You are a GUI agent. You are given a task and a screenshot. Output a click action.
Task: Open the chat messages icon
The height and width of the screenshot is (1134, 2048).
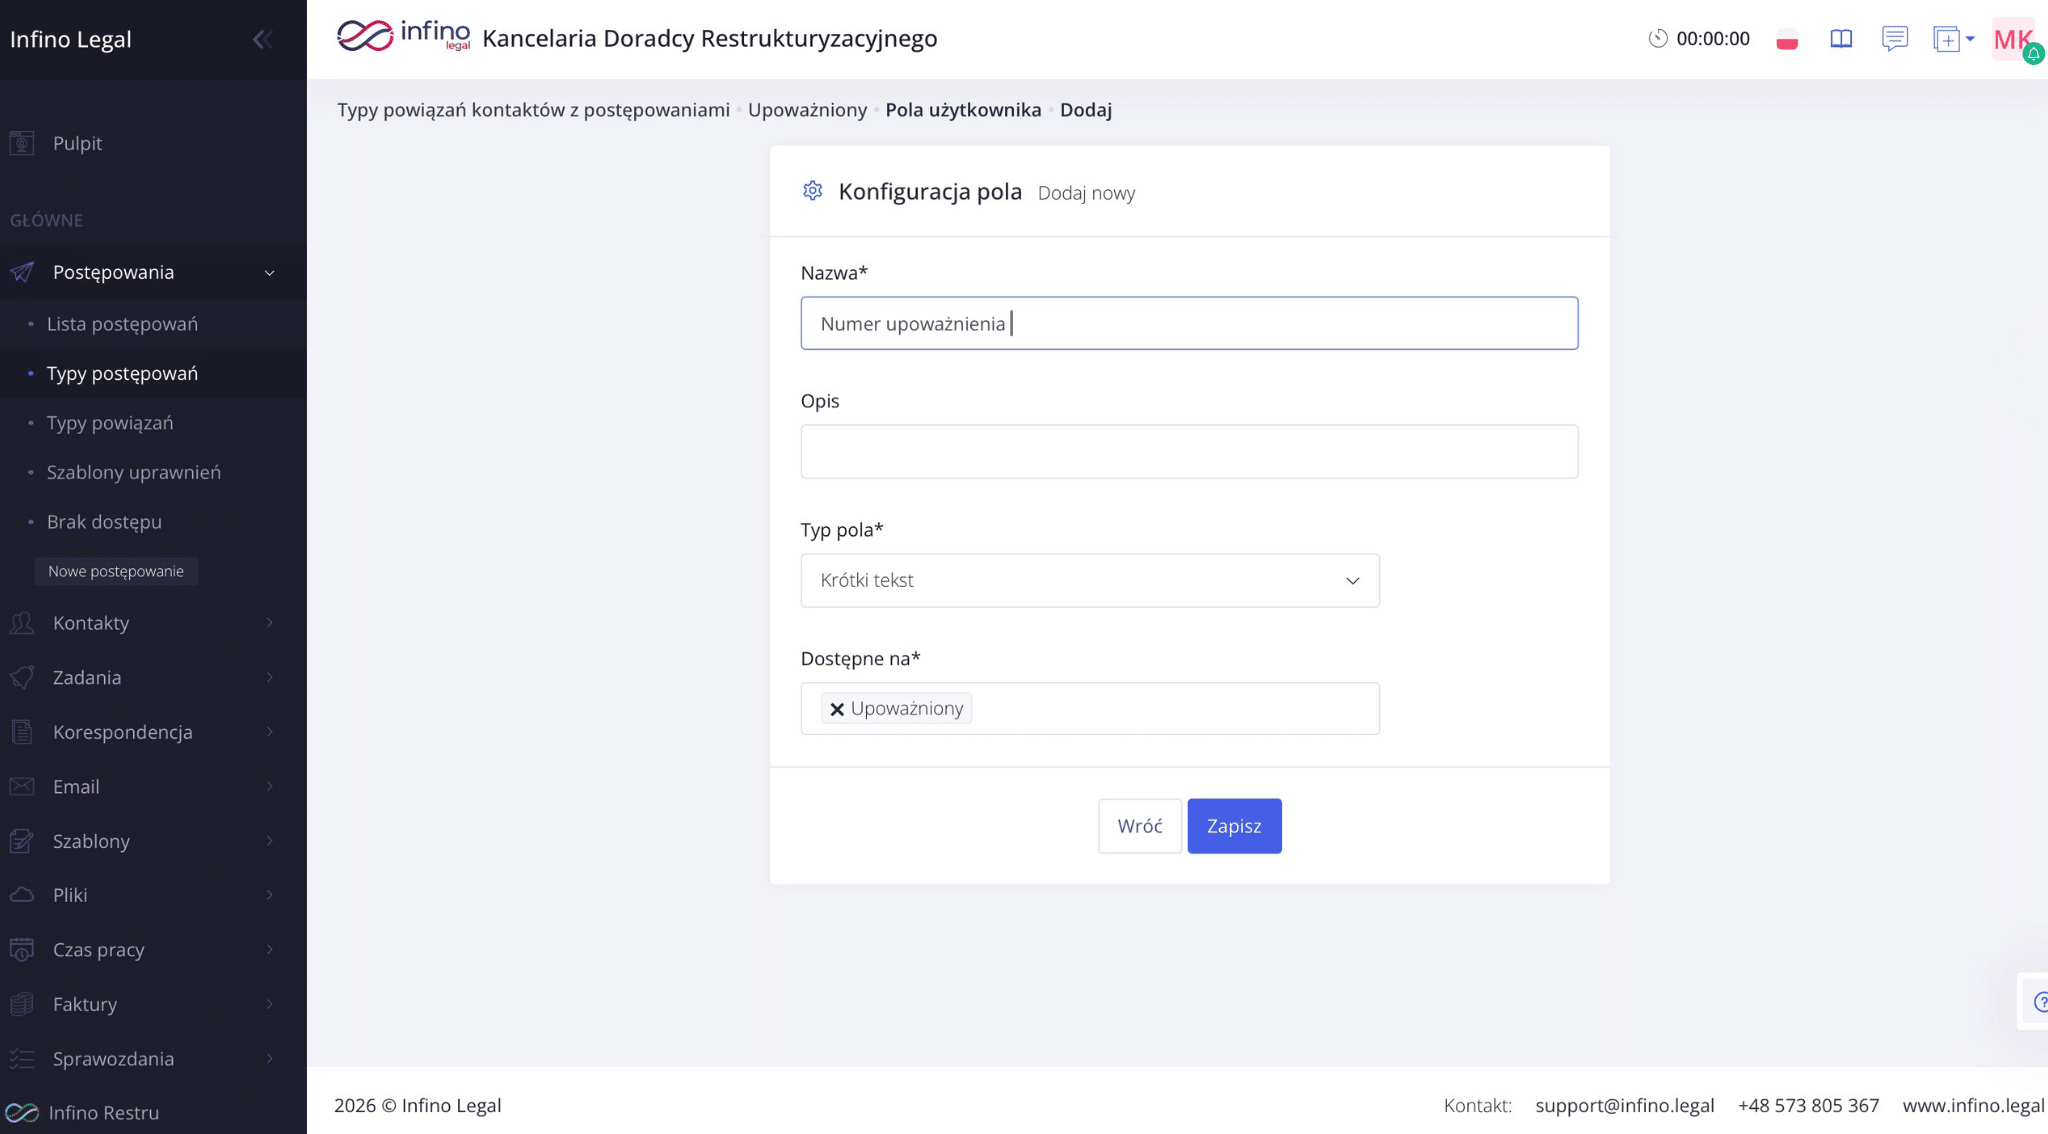click(x=1894, y=39)
